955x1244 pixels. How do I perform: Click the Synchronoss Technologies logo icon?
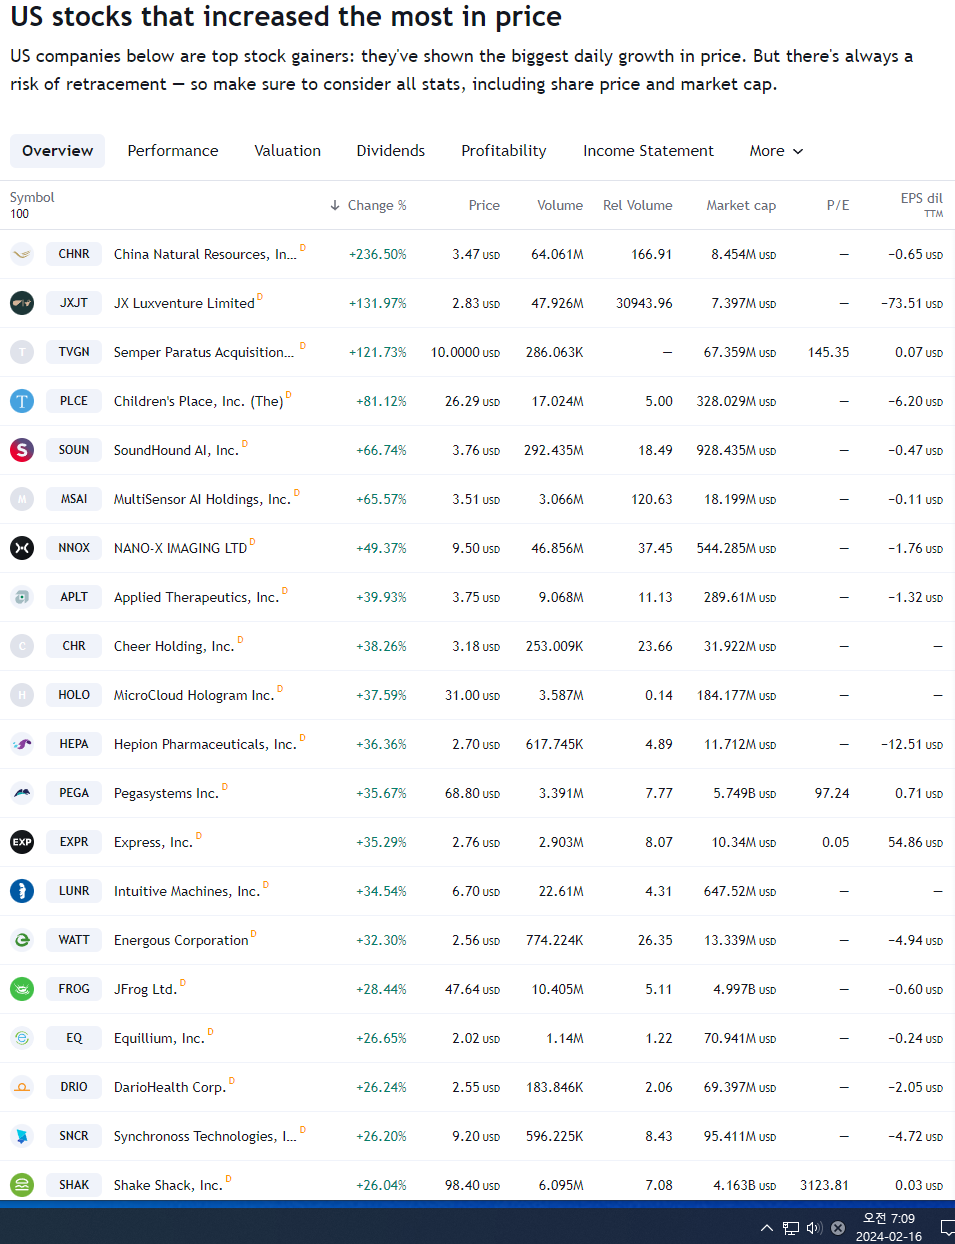pos(22,1136)
